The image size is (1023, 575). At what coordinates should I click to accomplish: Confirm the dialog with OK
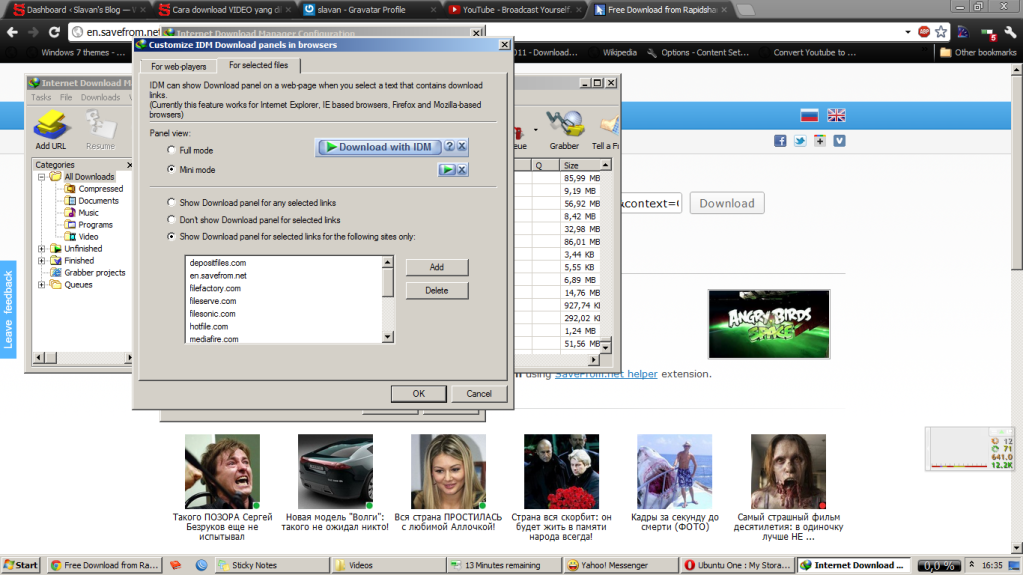point(419,394)
